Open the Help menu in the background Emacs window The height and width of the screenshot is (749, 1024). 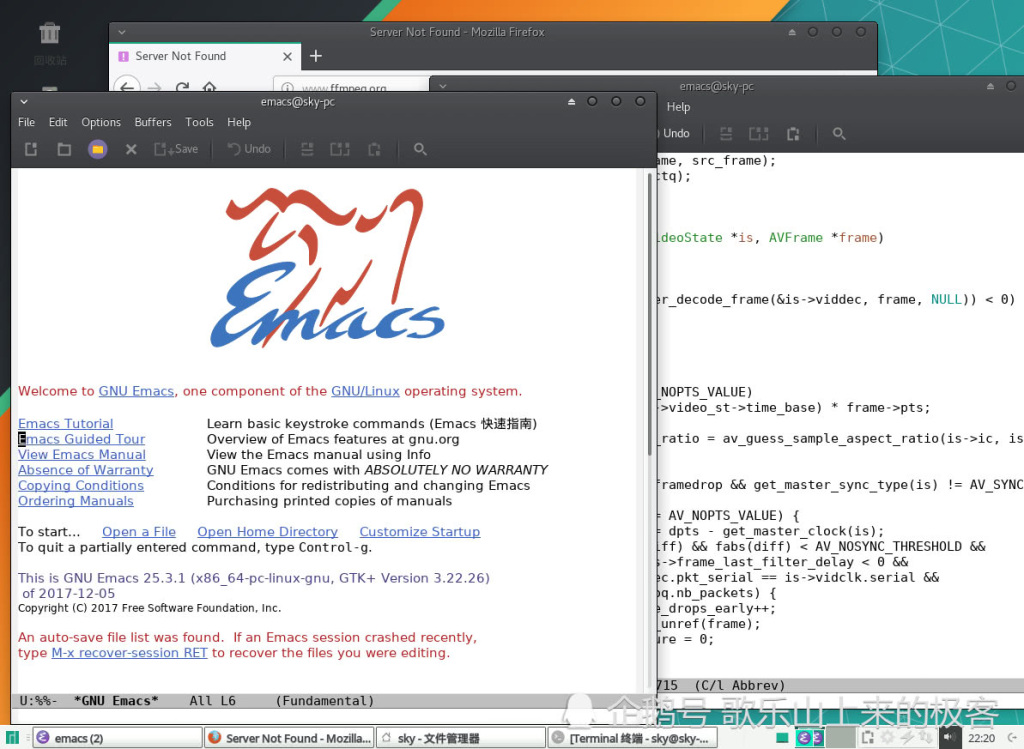click(678, 107)
